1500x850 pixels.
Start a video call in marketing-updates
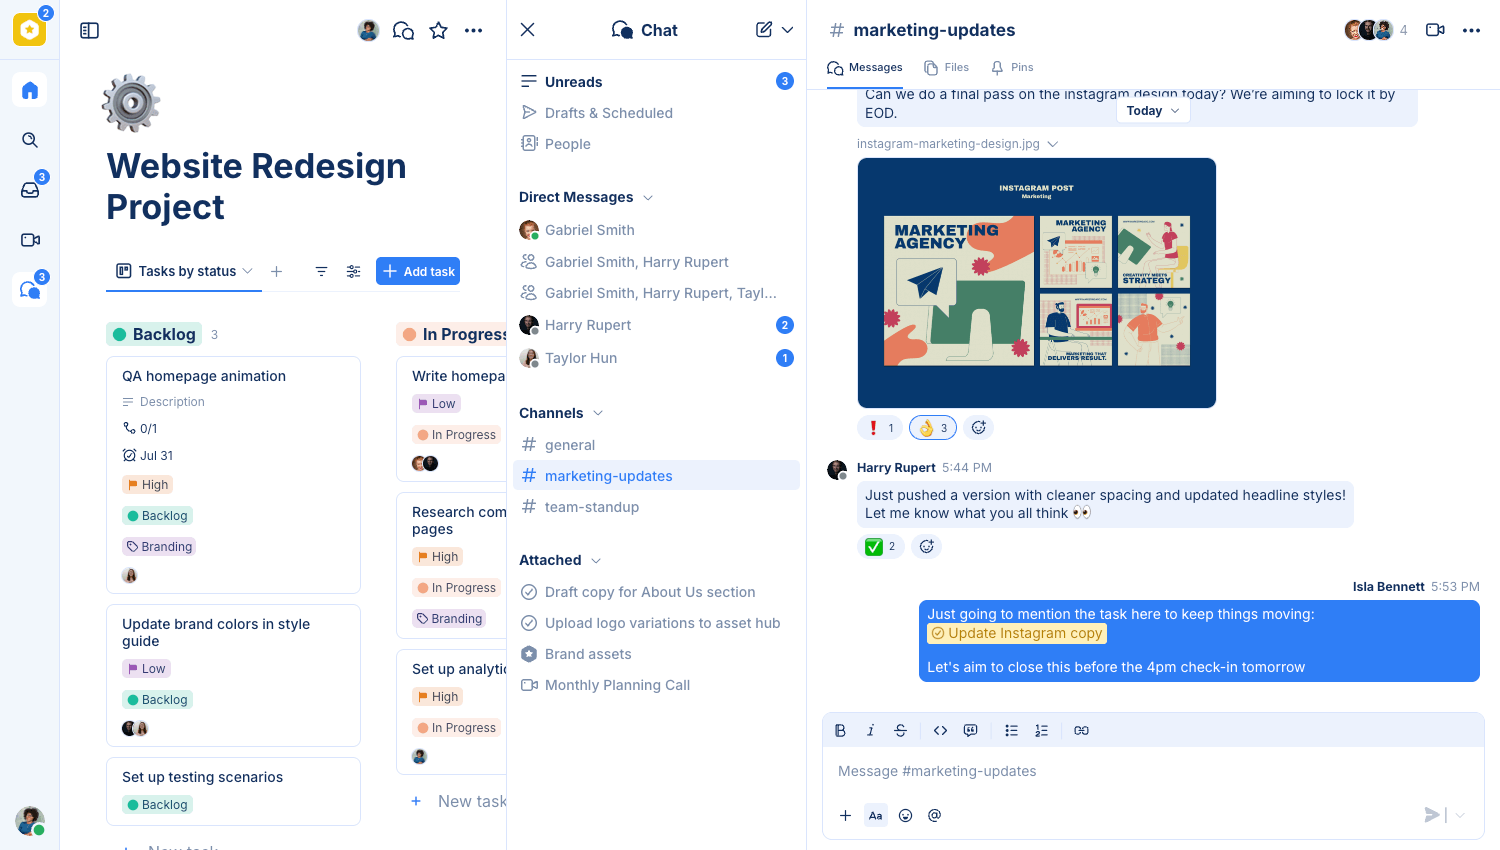click(x=1435, y=30)
